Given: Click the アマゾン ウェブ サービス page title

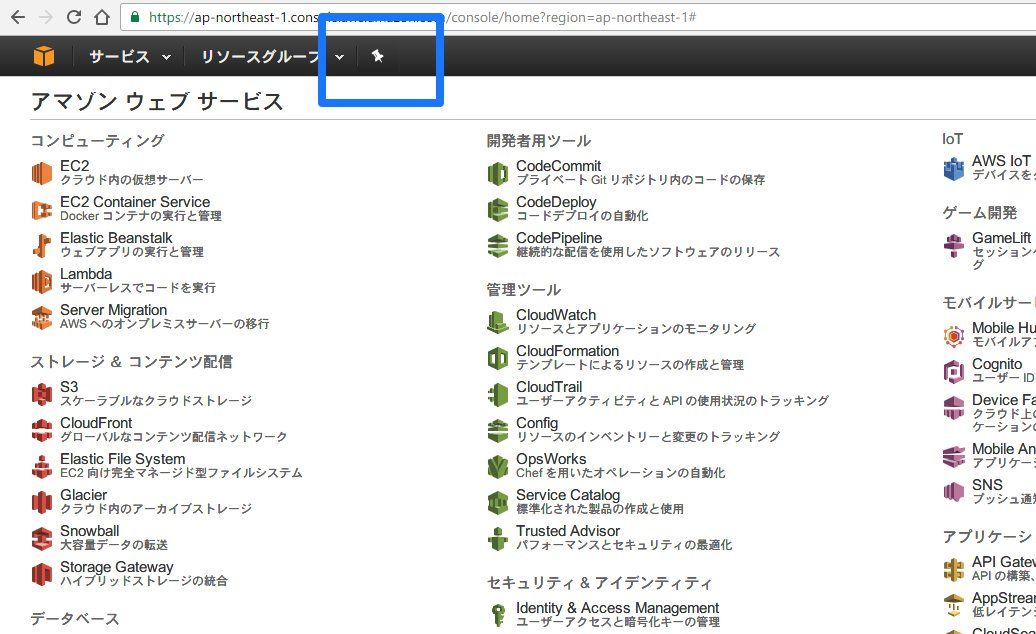Looking at the screenshot, I should click(x=157, y=101).
